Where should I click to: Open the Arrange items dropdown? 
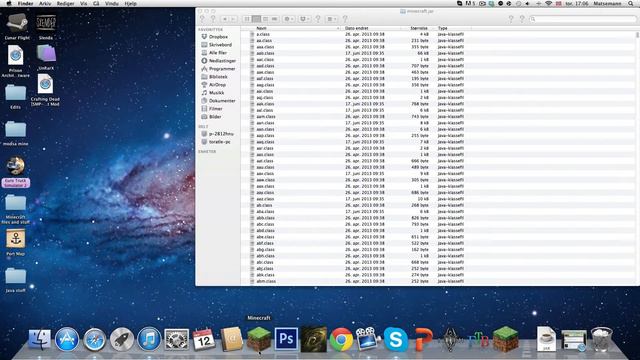tap(332, 19)
